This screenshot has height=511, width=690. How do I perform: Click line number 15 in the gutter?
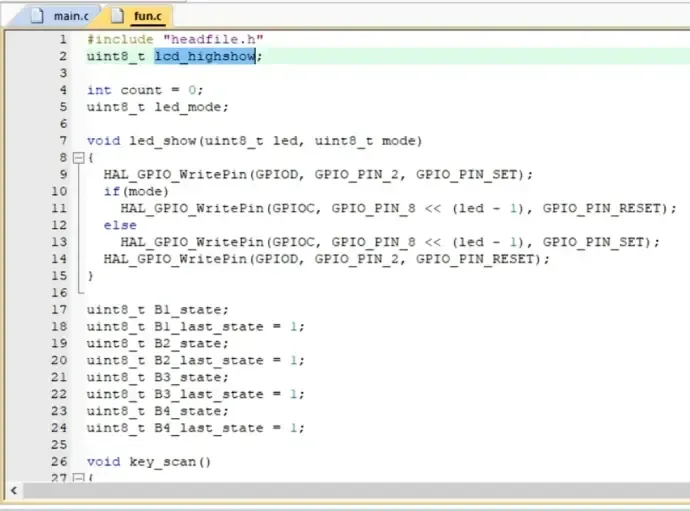(58, 275)
